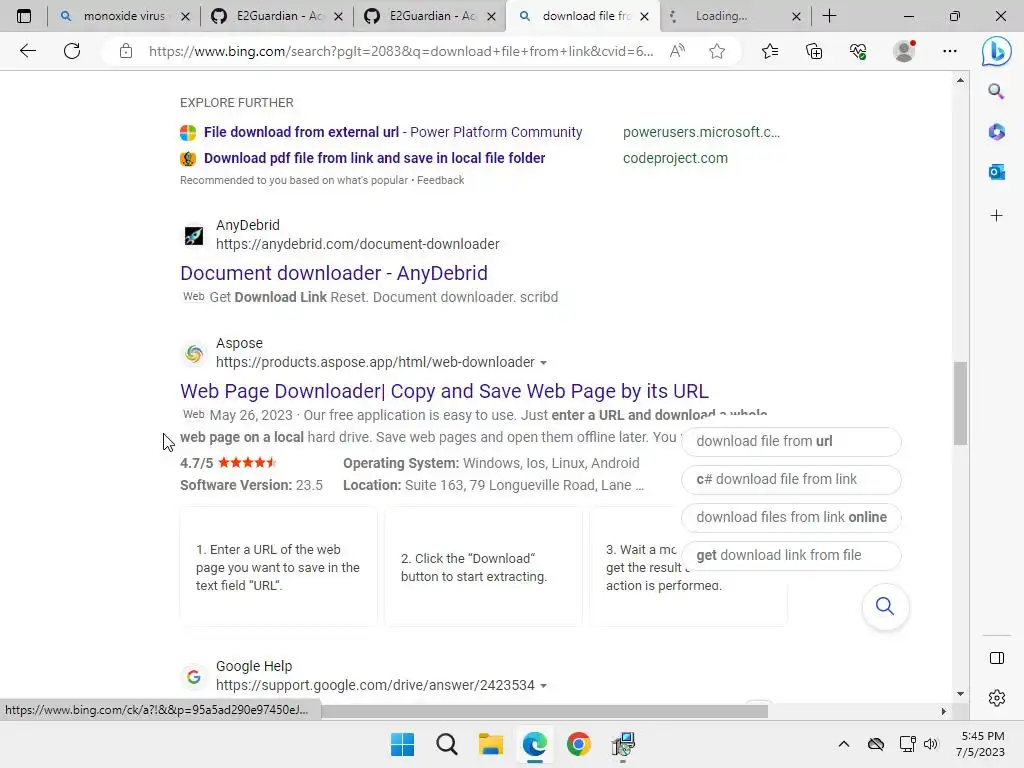
Task: Click the Feedback link under Explore Further
Action: pos(441,180)
